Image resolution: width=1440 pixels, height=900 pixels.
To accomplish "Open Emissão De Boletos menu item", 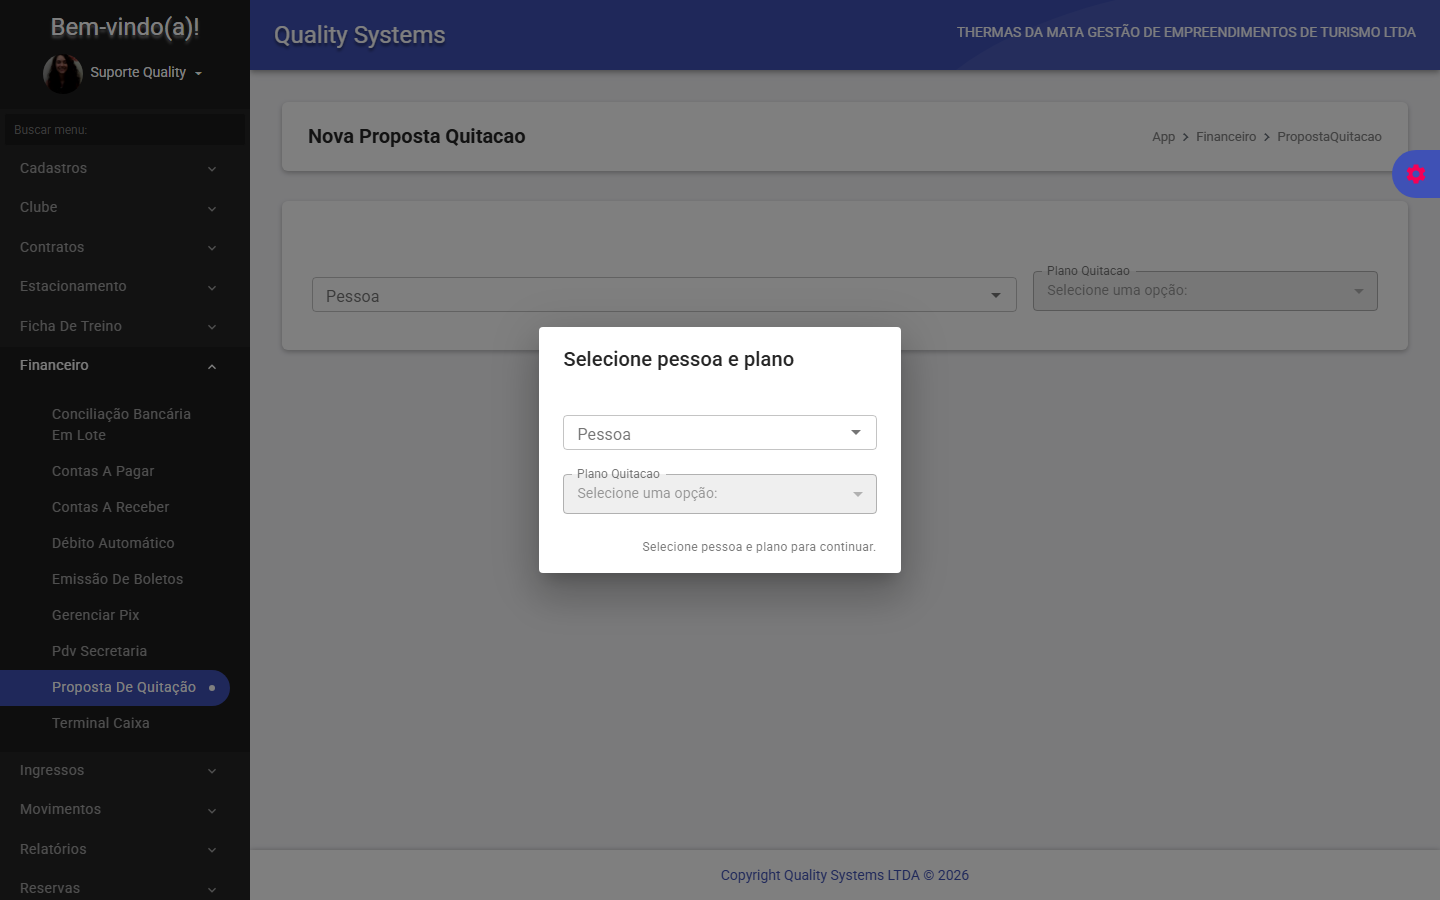I will 118,579.
